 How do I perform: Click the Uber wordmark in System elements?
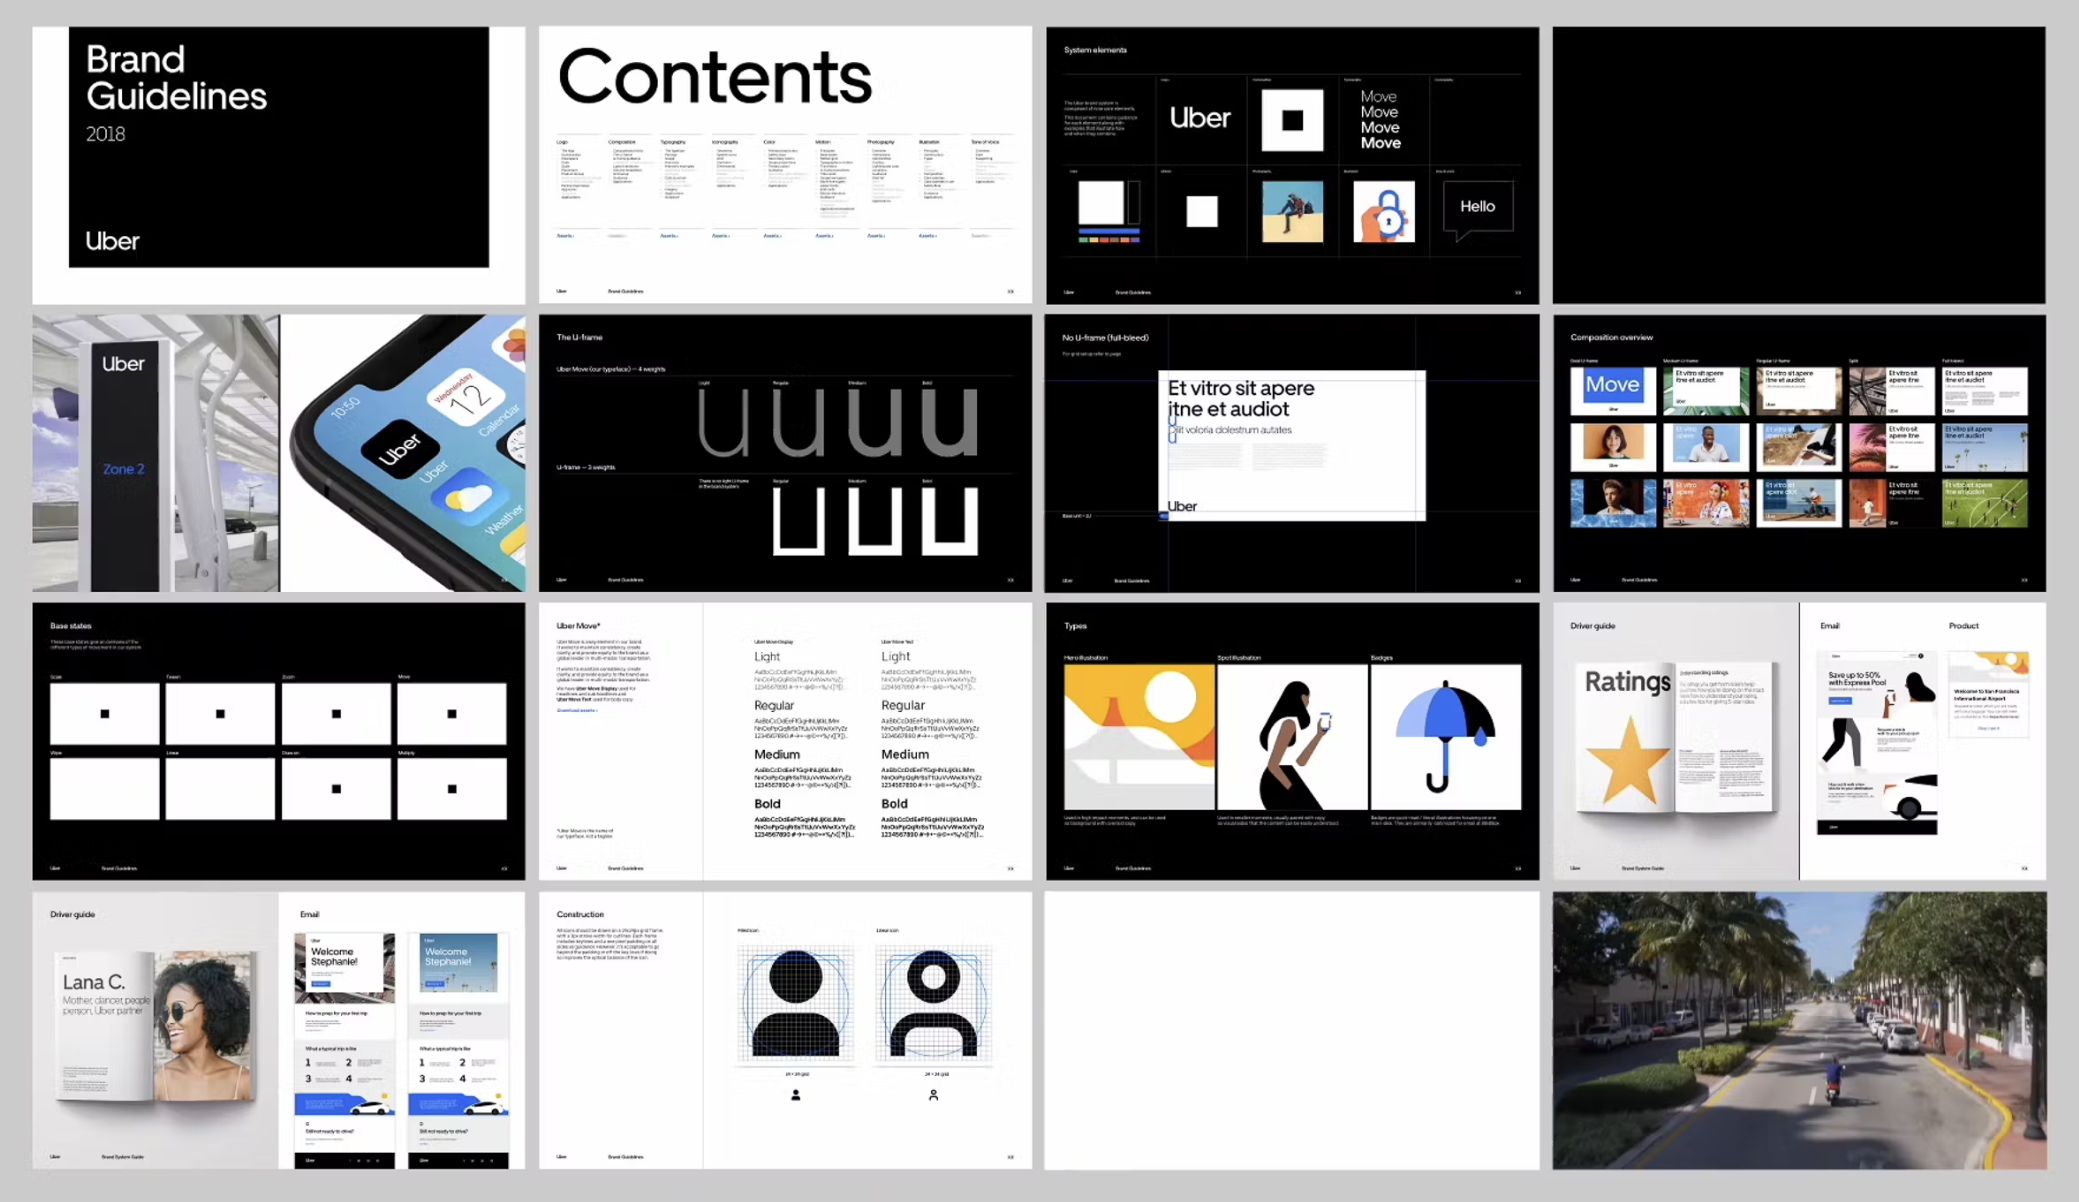point(1200,118)
